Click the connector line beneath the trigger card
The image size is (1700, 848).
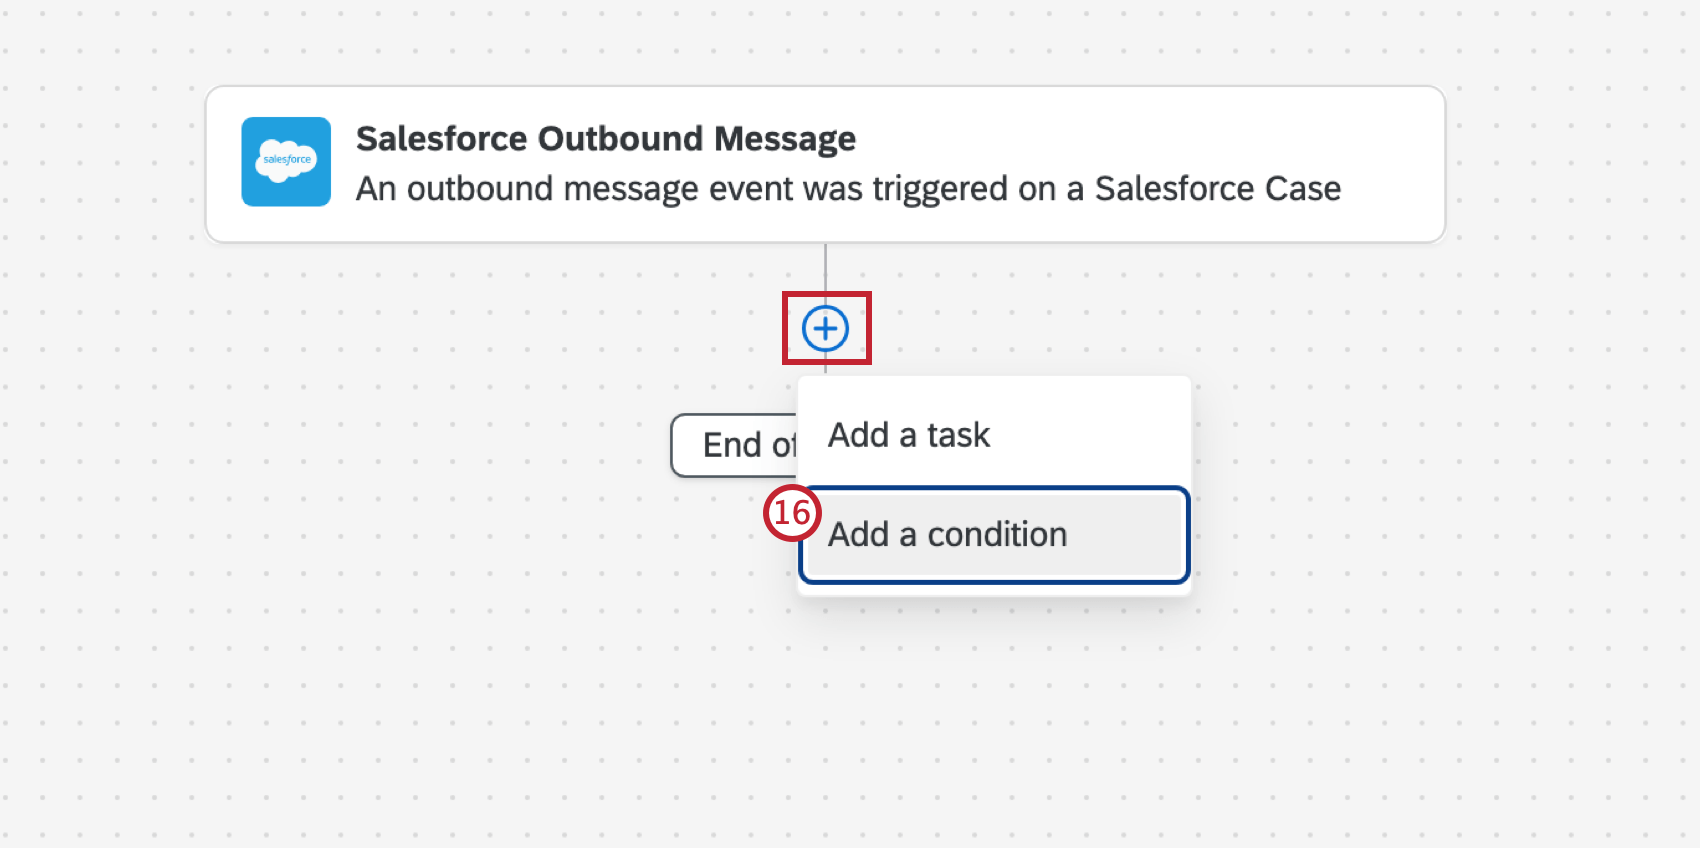click(826, 270)
